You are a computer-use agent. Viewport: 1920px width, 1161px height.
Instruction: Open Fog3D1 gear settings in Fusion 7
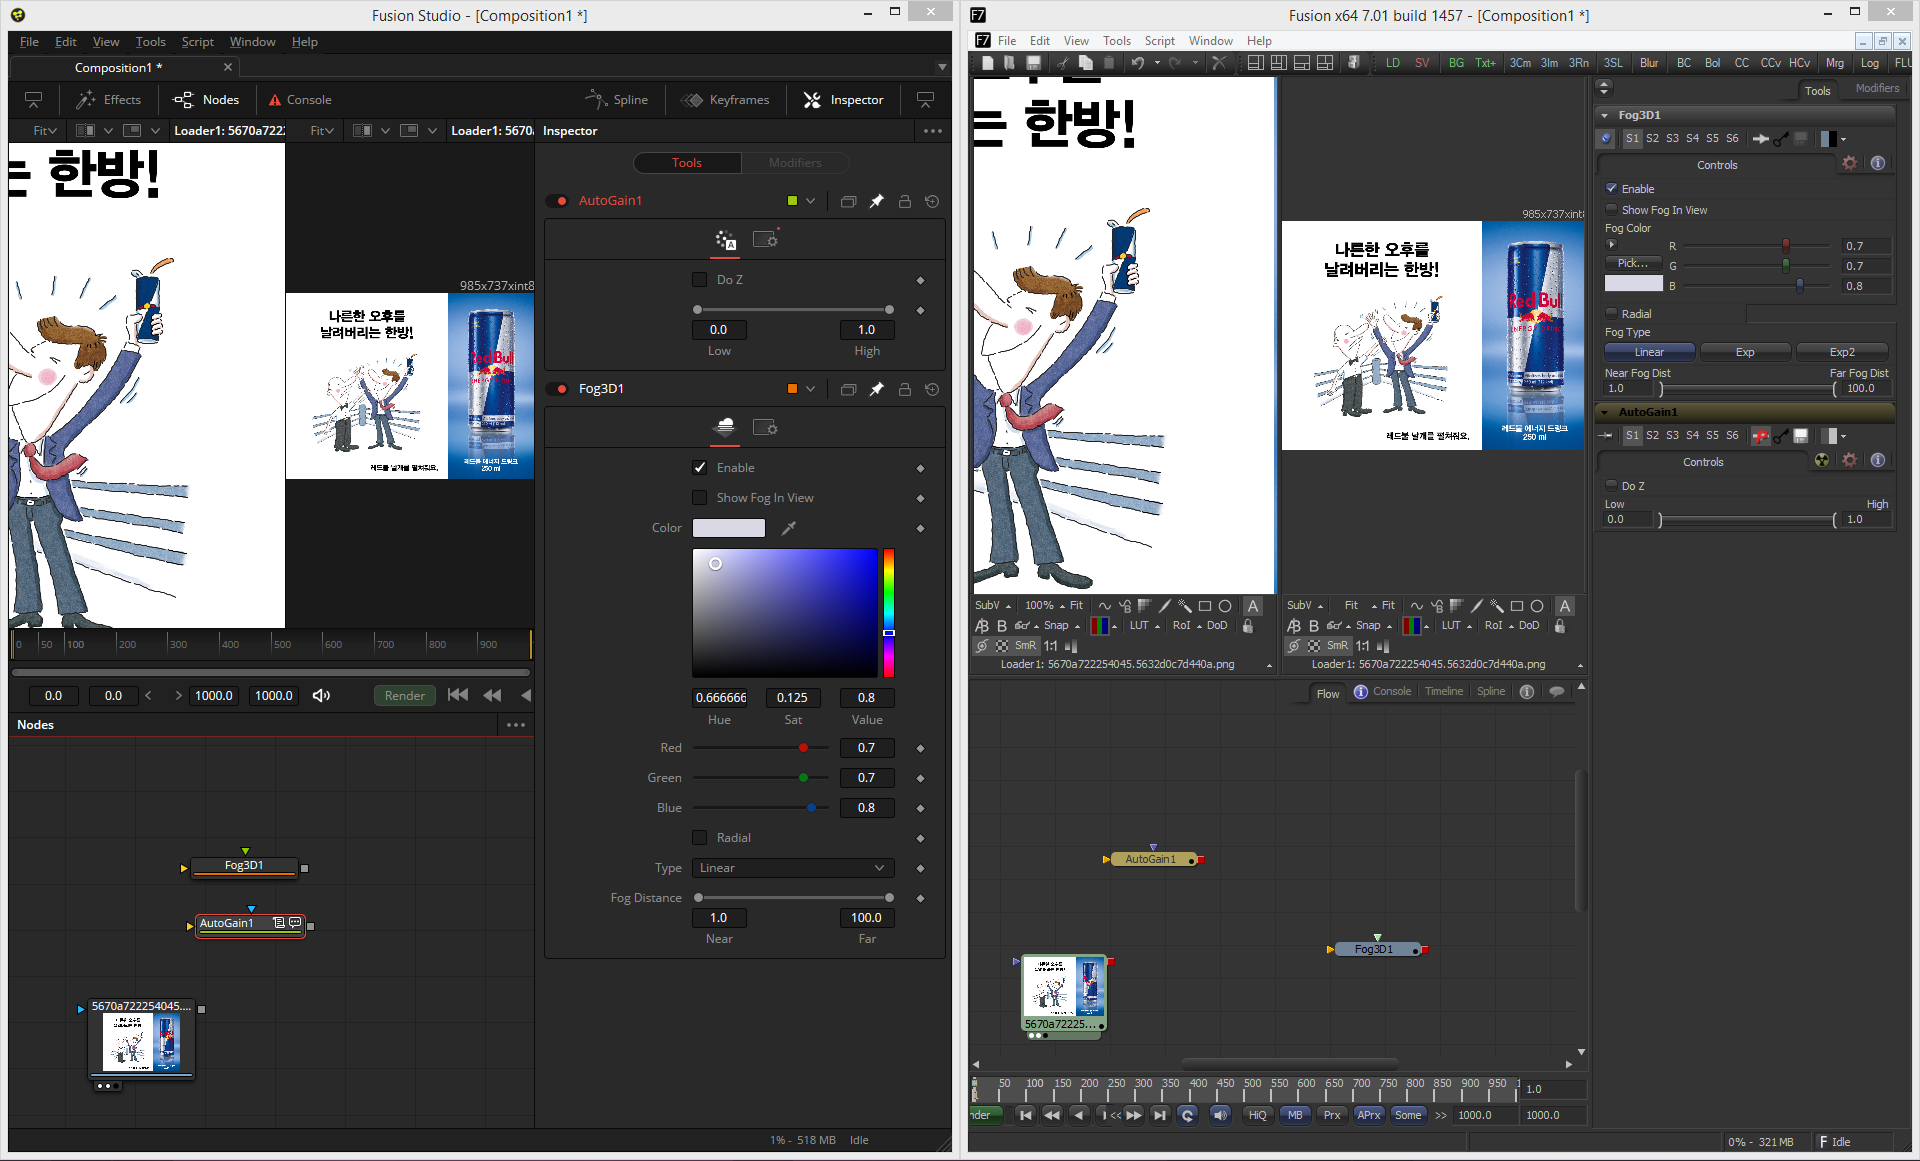click(1850, 163)
